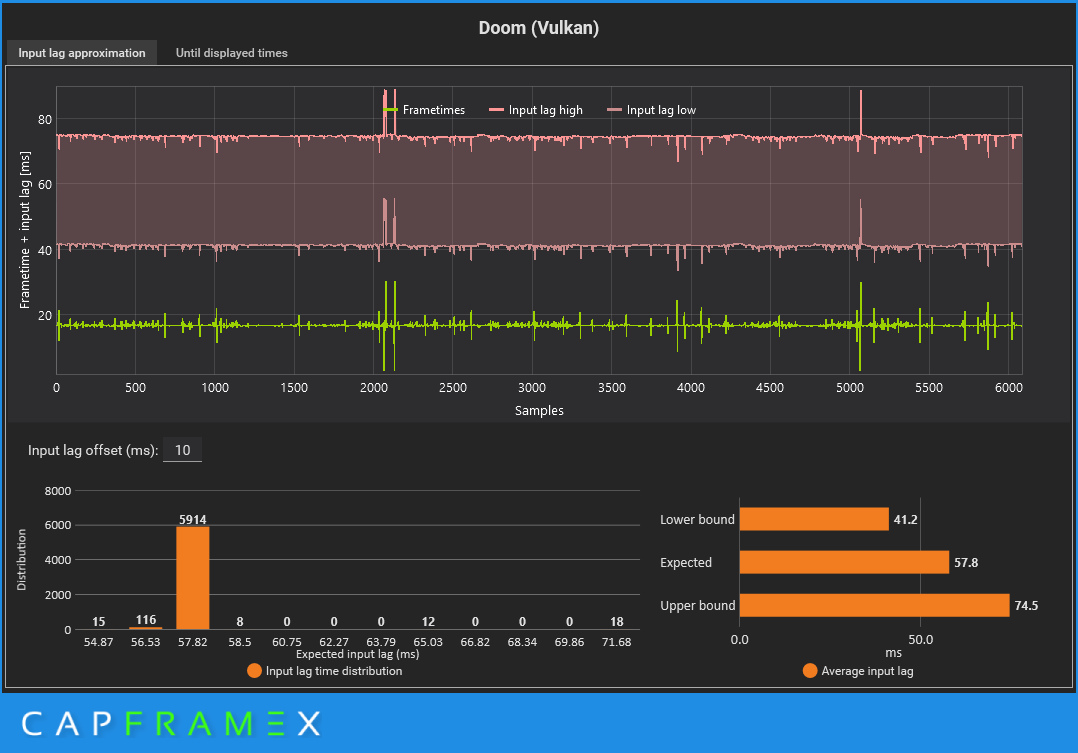Viewport: 1078px width, 753px height.
Task: Click the CAPFRAMEX logo
Action: pyautogui.click(x=170, y=723)
